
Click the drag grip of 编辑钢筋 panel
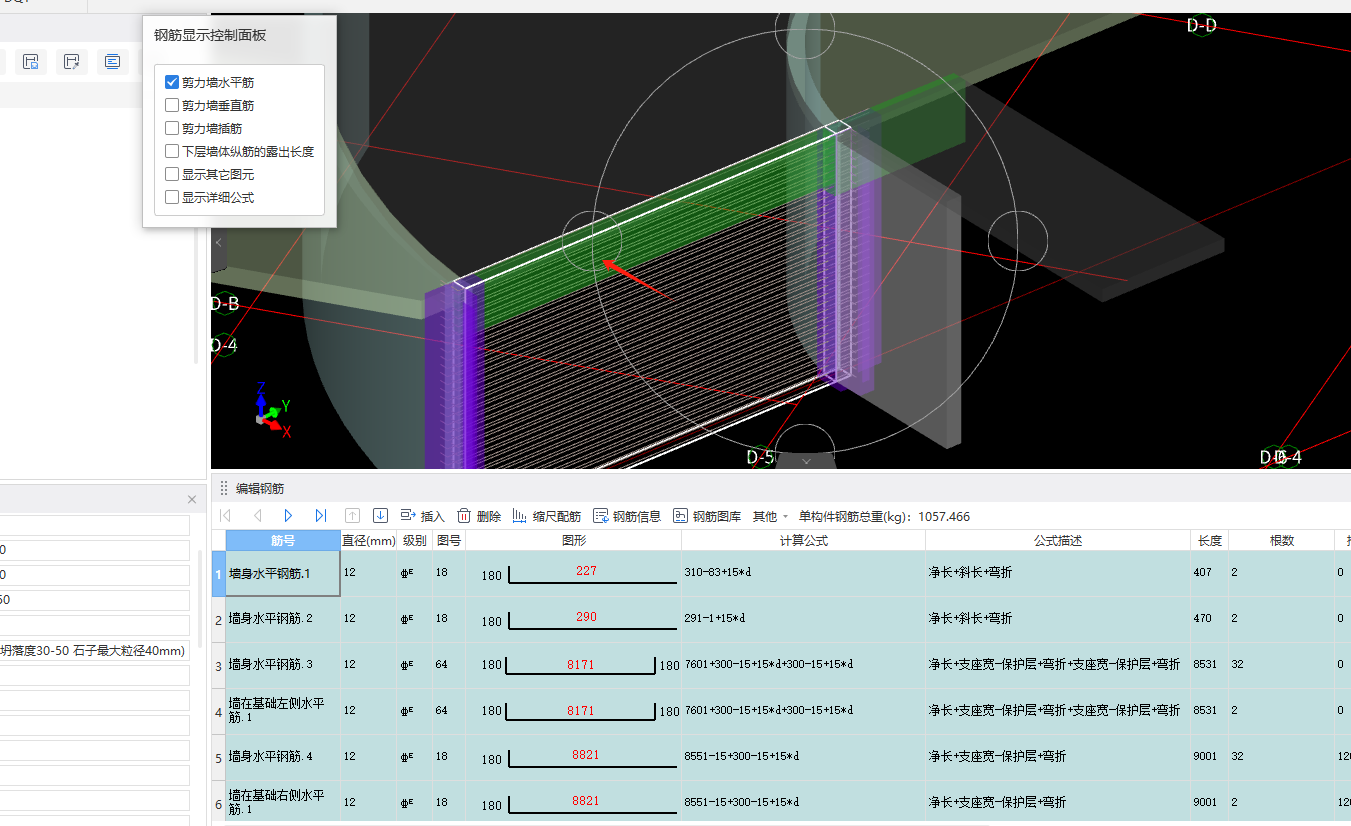coord(223,488)
